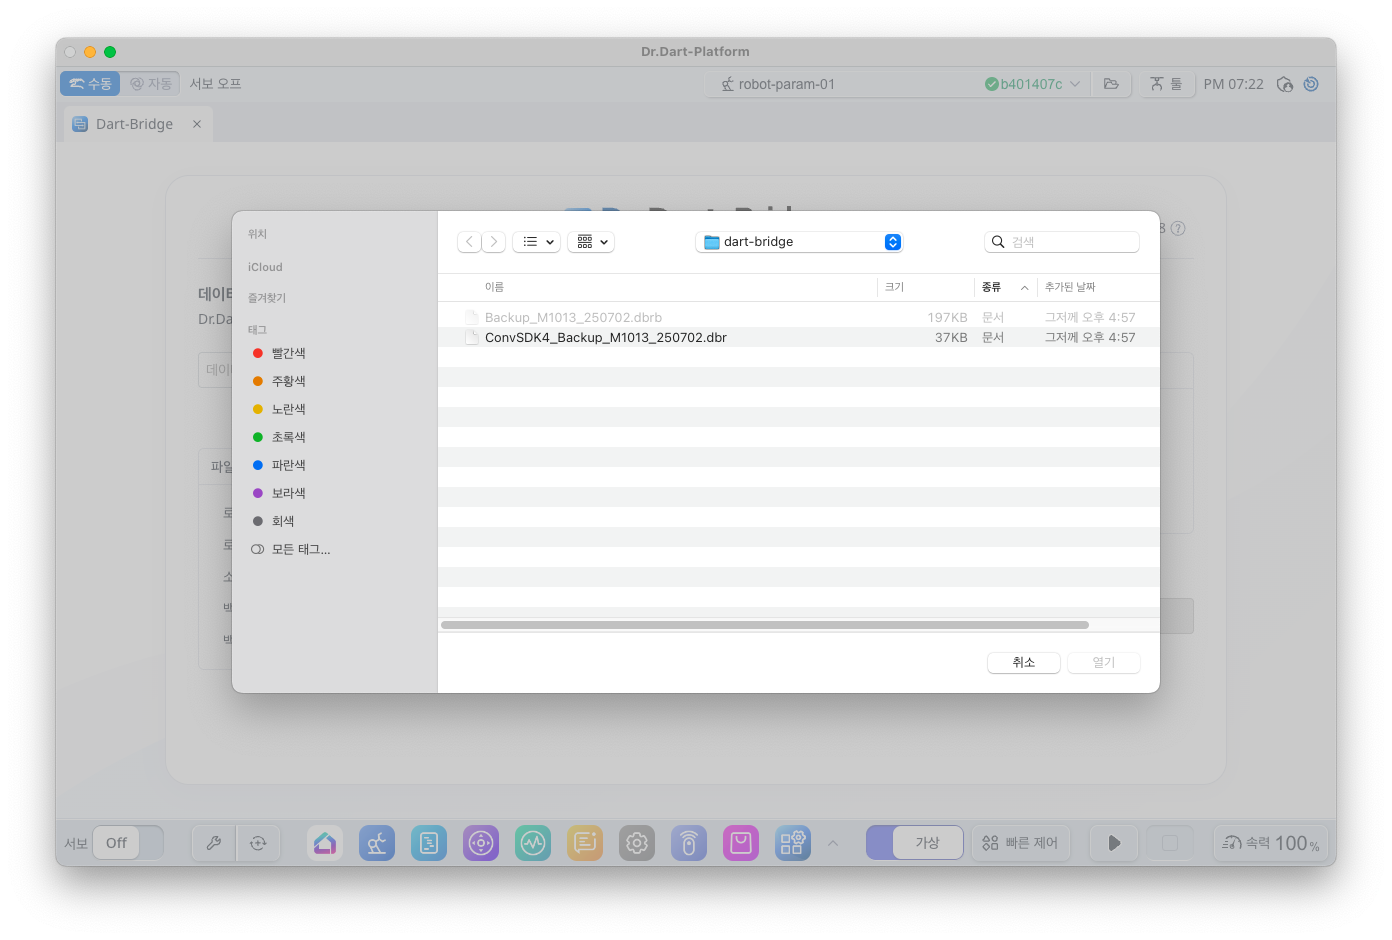Click the forward navigation chevron
The height and width of the screenshot is (940, 1392).
coord(494,242)
